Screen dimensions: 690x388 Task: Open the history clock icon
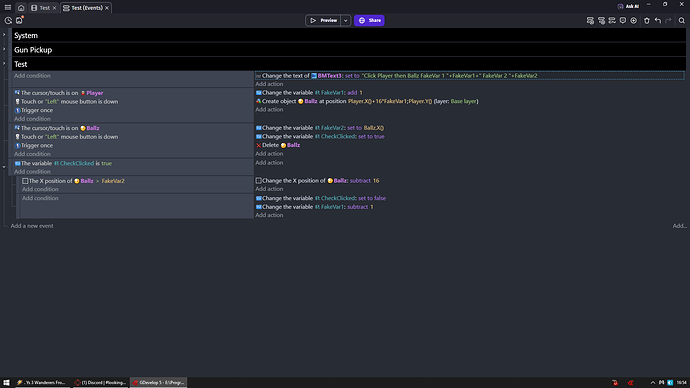[8, 20]
